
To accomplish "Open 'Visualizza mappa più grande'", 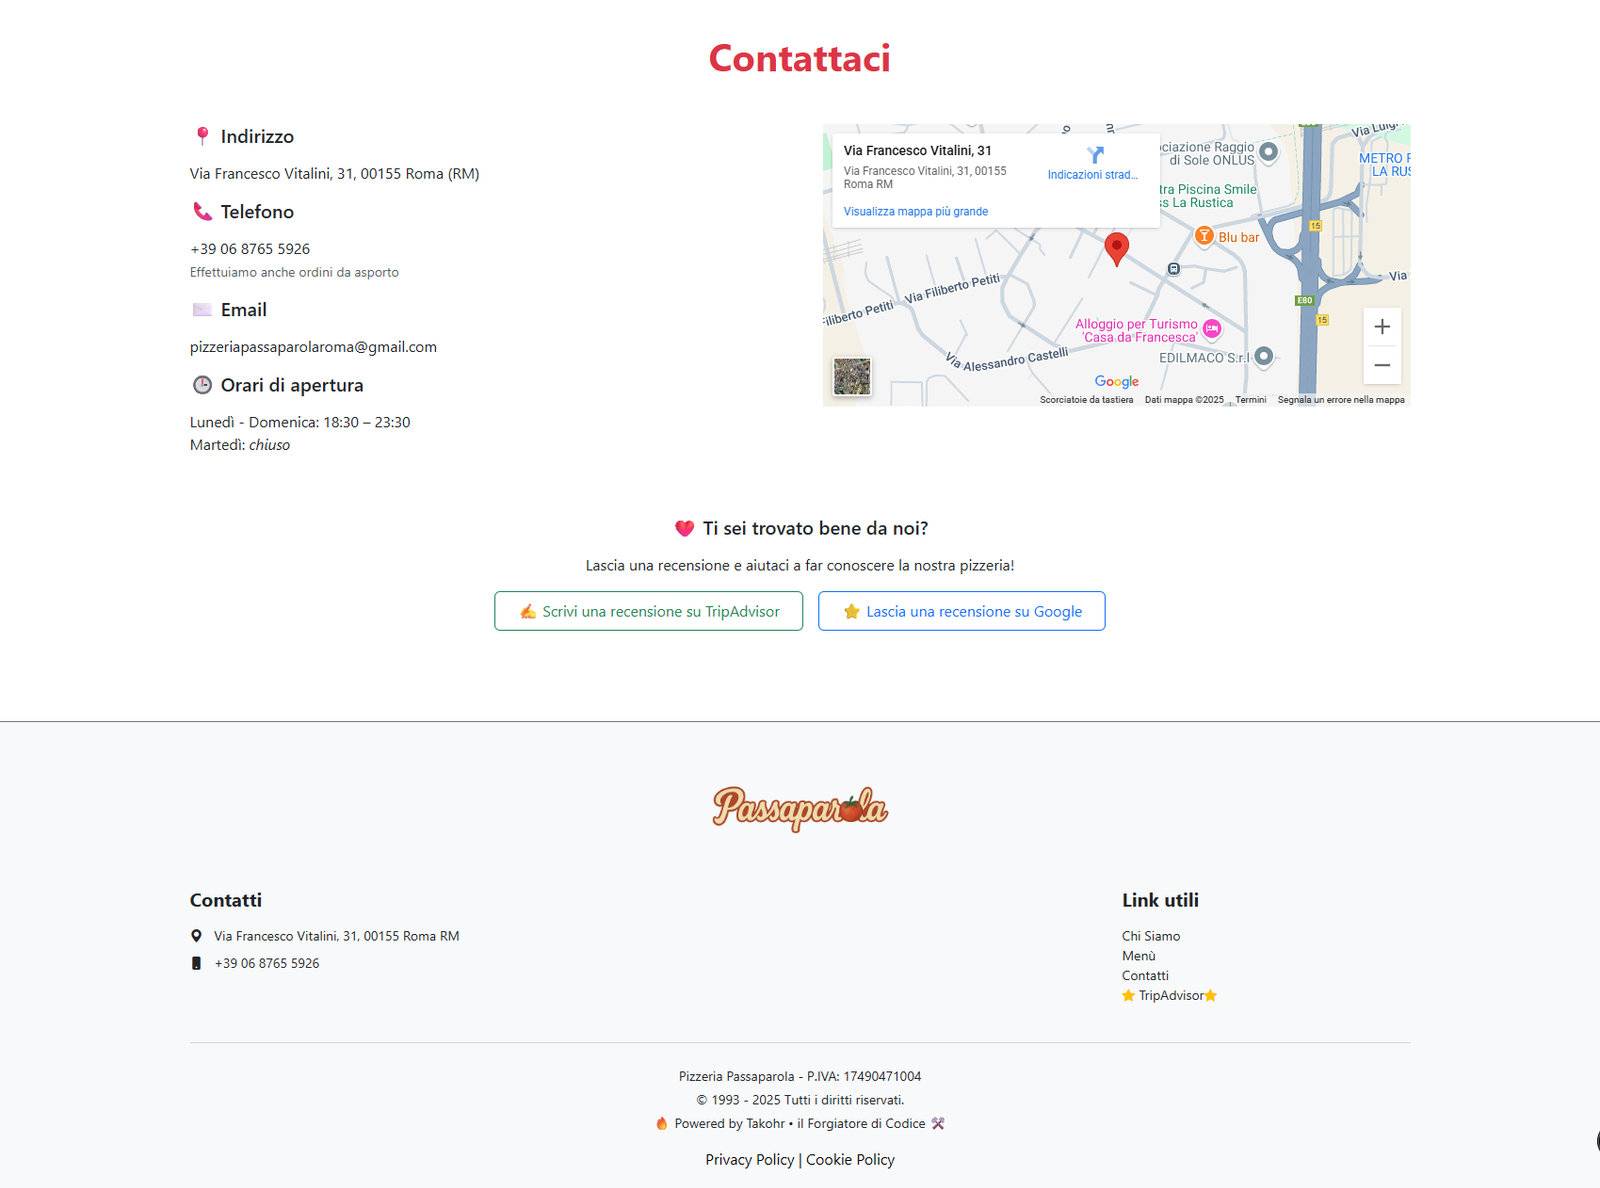I will (915, 211).
